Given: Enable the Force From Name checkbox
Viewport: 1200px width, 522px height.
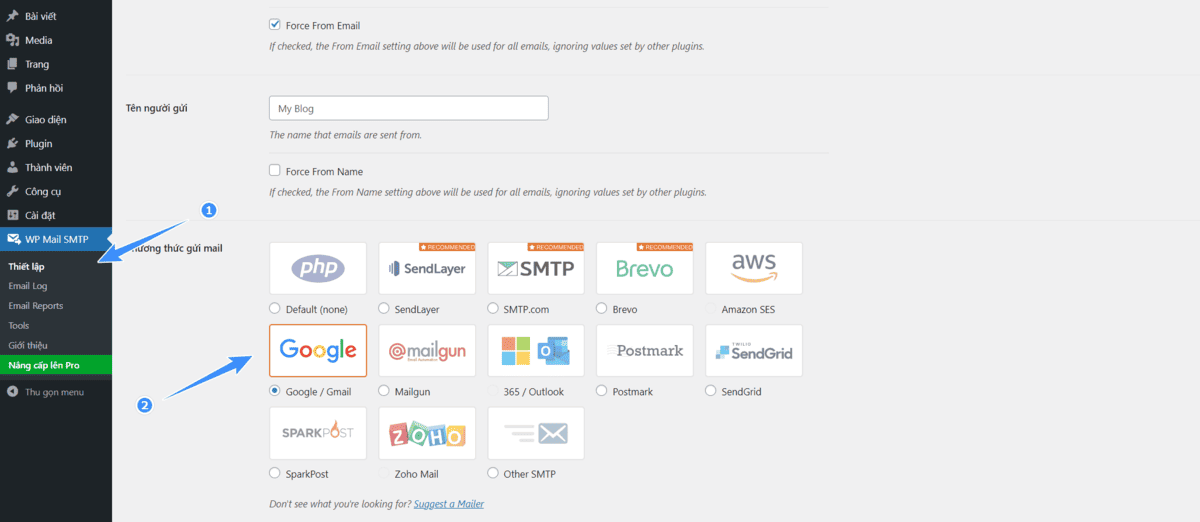Looking at the screenshot, I should click(x=275, y=171).
